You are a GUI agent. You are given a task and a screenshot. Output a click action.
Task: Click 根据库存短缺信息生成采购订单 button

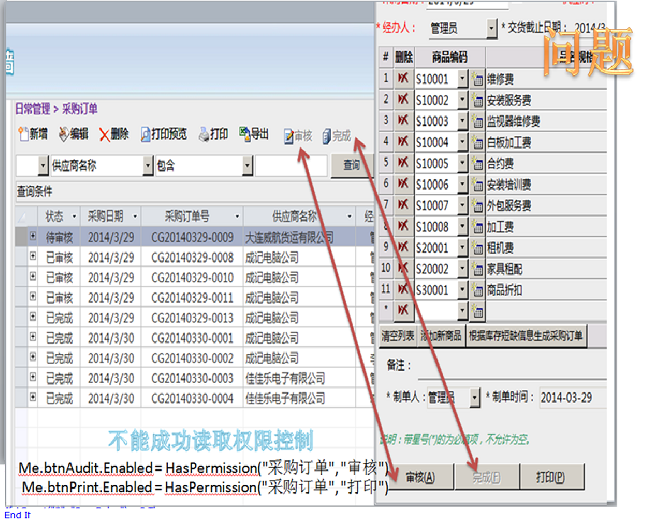click(x=526, y=336)
